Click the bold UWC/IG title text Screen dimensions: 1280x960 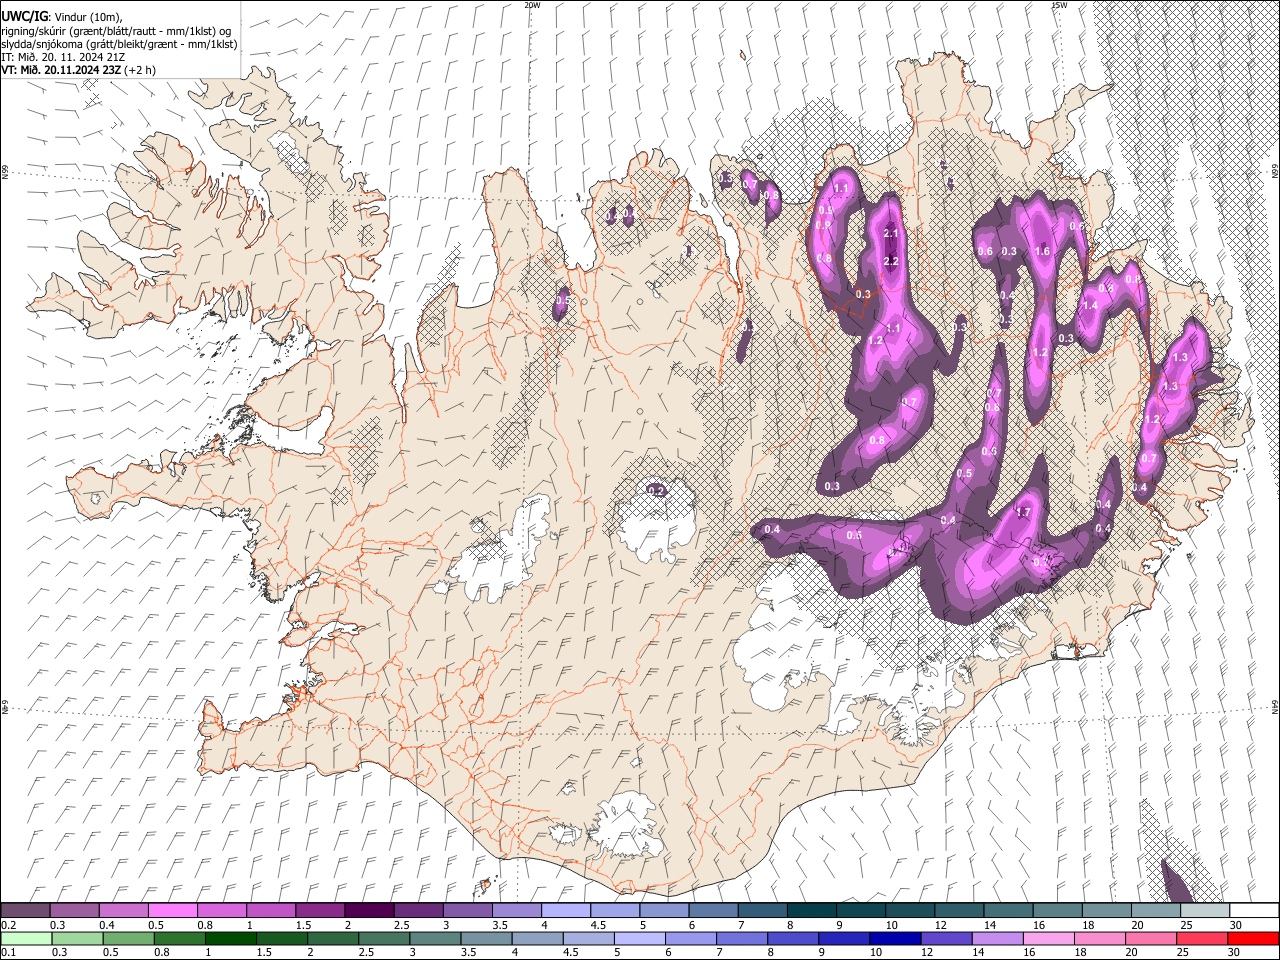[23, 15]
